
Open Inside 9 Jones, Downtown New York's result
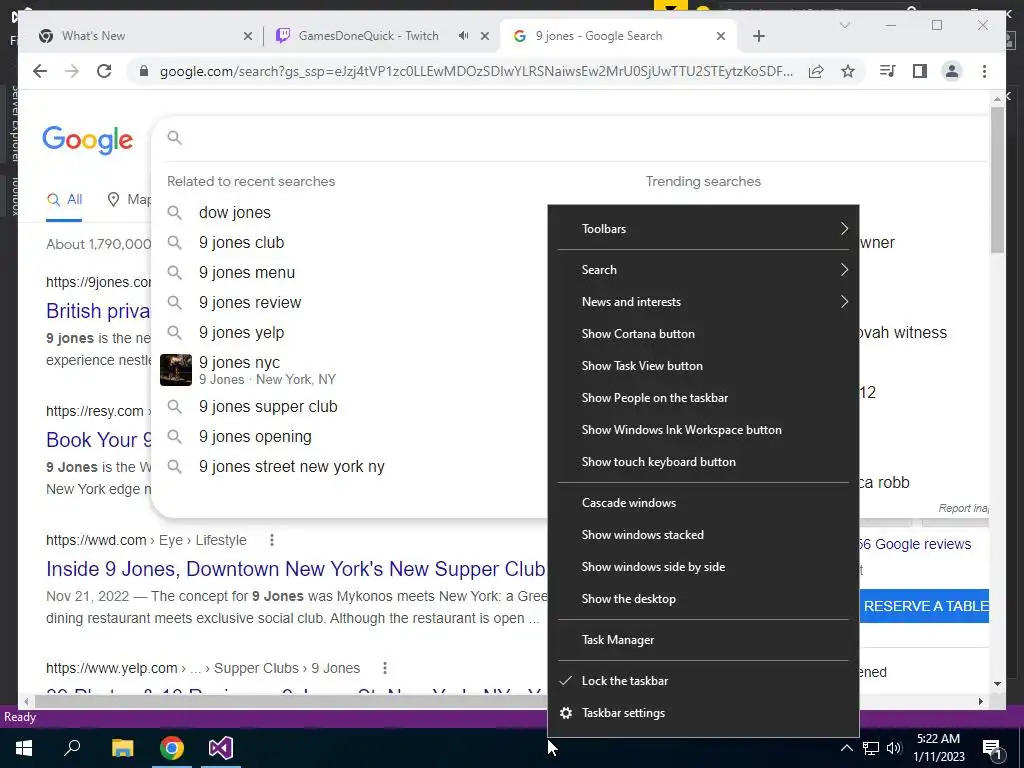click(x=295, y=569)
